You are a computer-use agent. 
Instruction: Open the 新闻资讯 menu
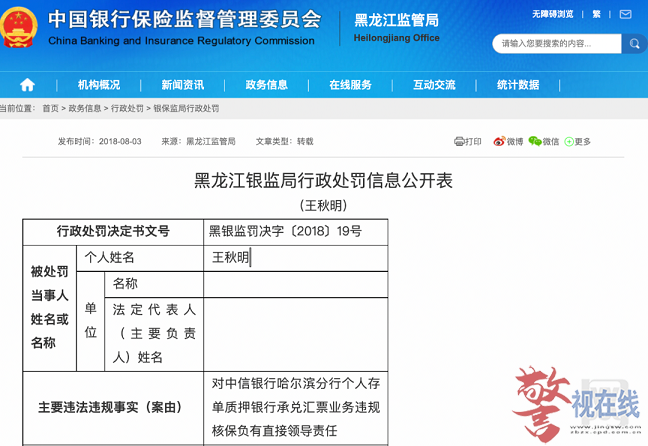[x=183, y=85]
